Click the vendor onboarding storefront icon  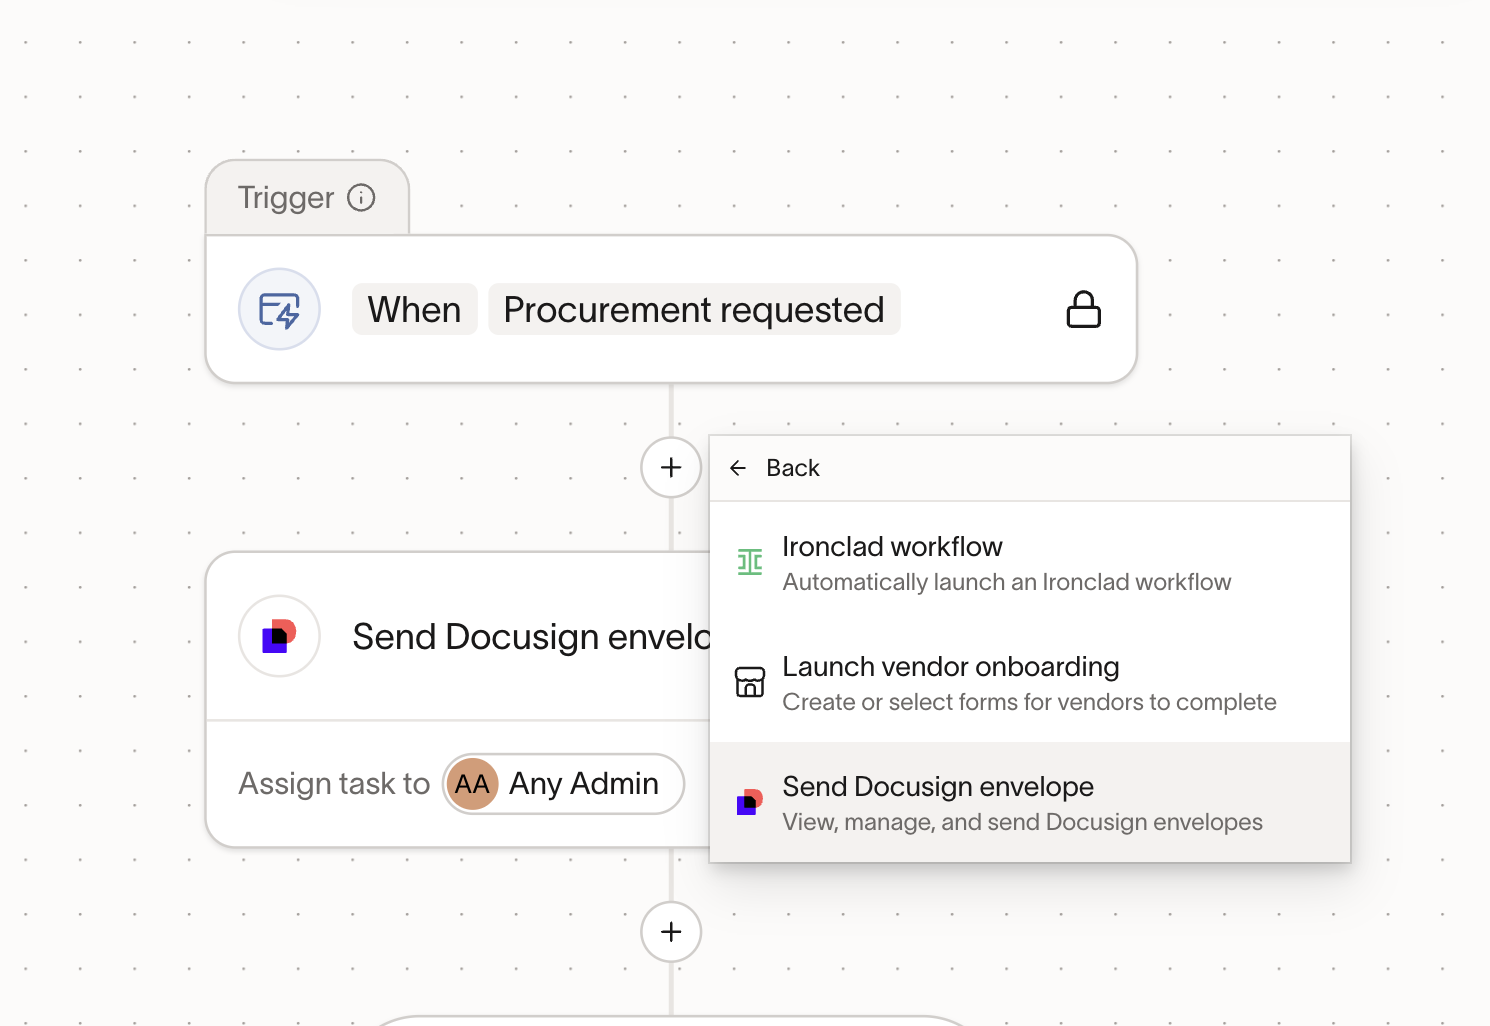[x=750, y=682]
